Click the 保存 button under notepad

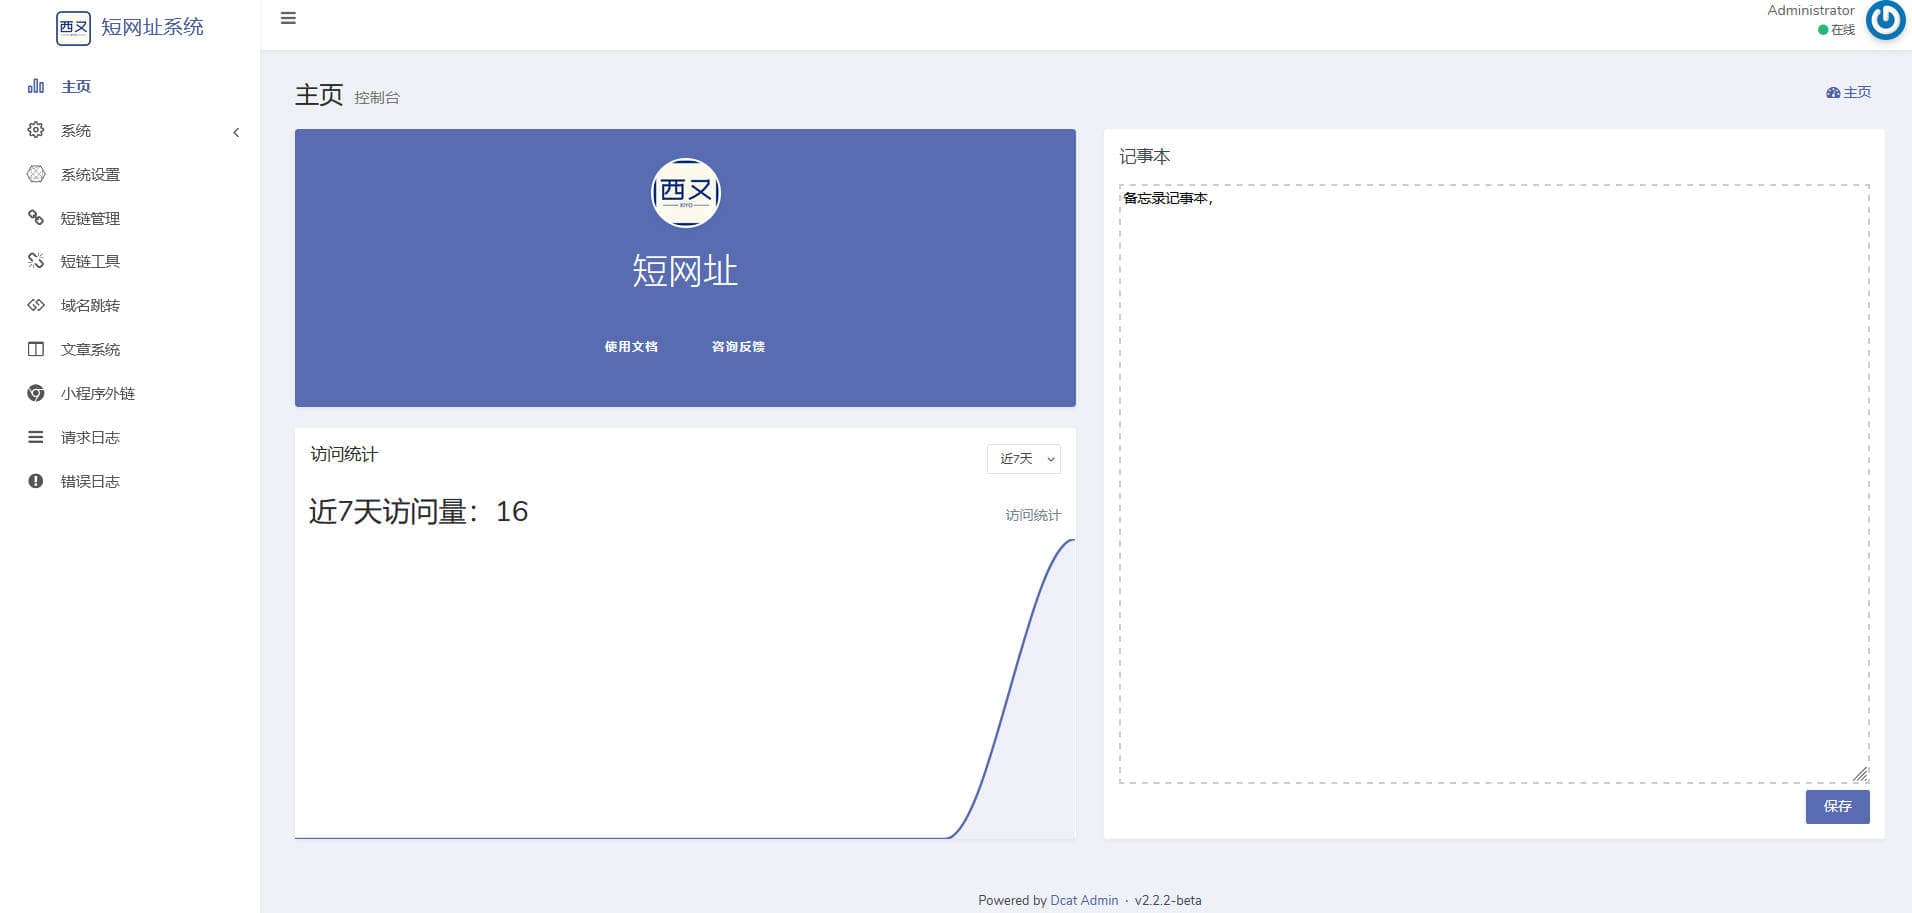pyautogui.click(x=1836, y=806)
